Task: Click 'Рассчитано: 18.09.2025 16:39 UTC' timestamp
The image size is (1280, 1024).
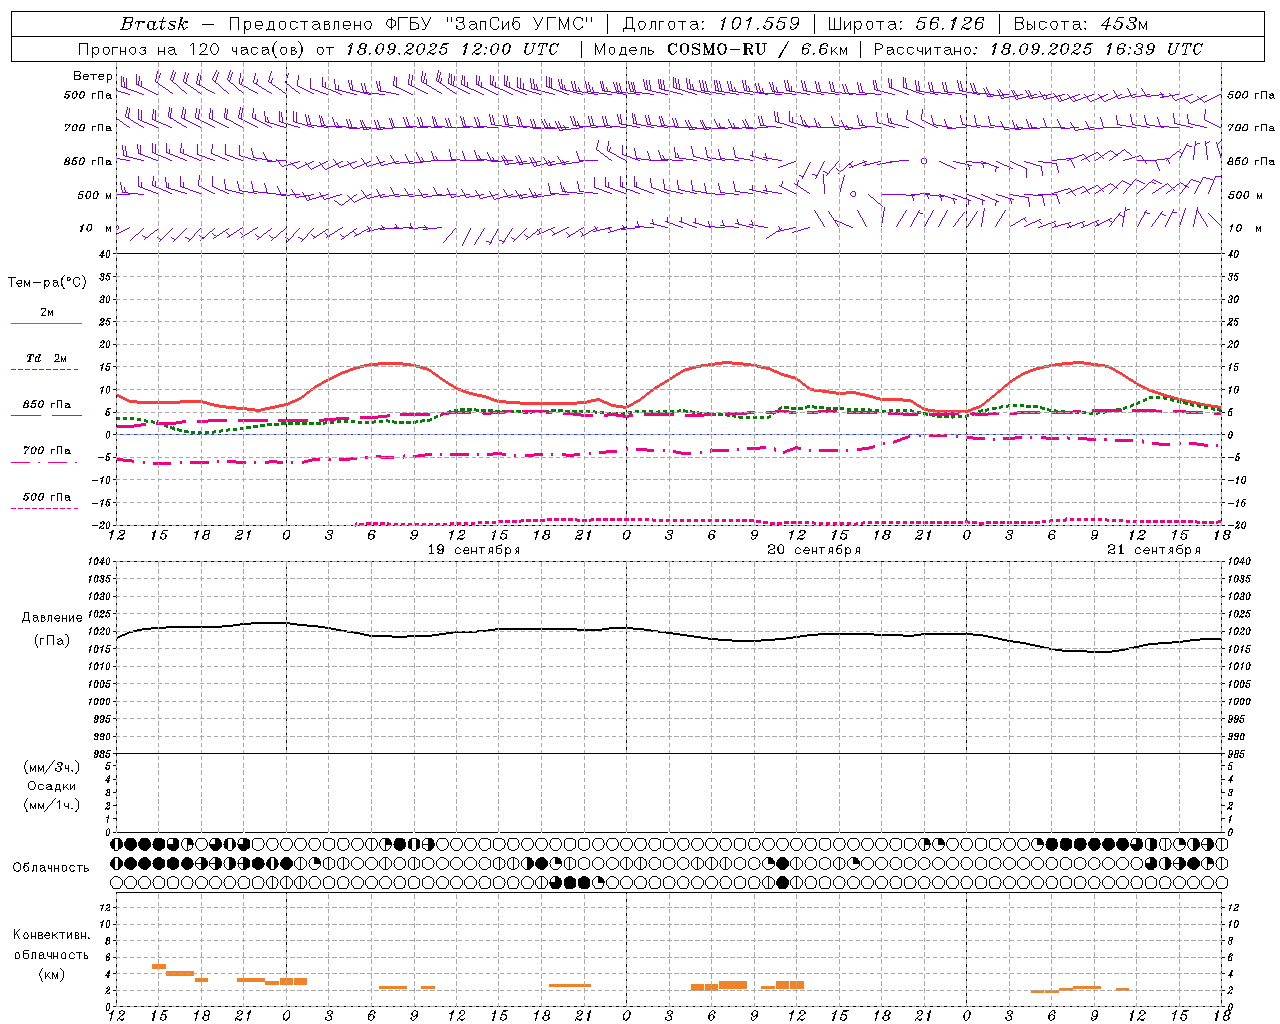Action: pyautogui.click(x=1038, y=49)
